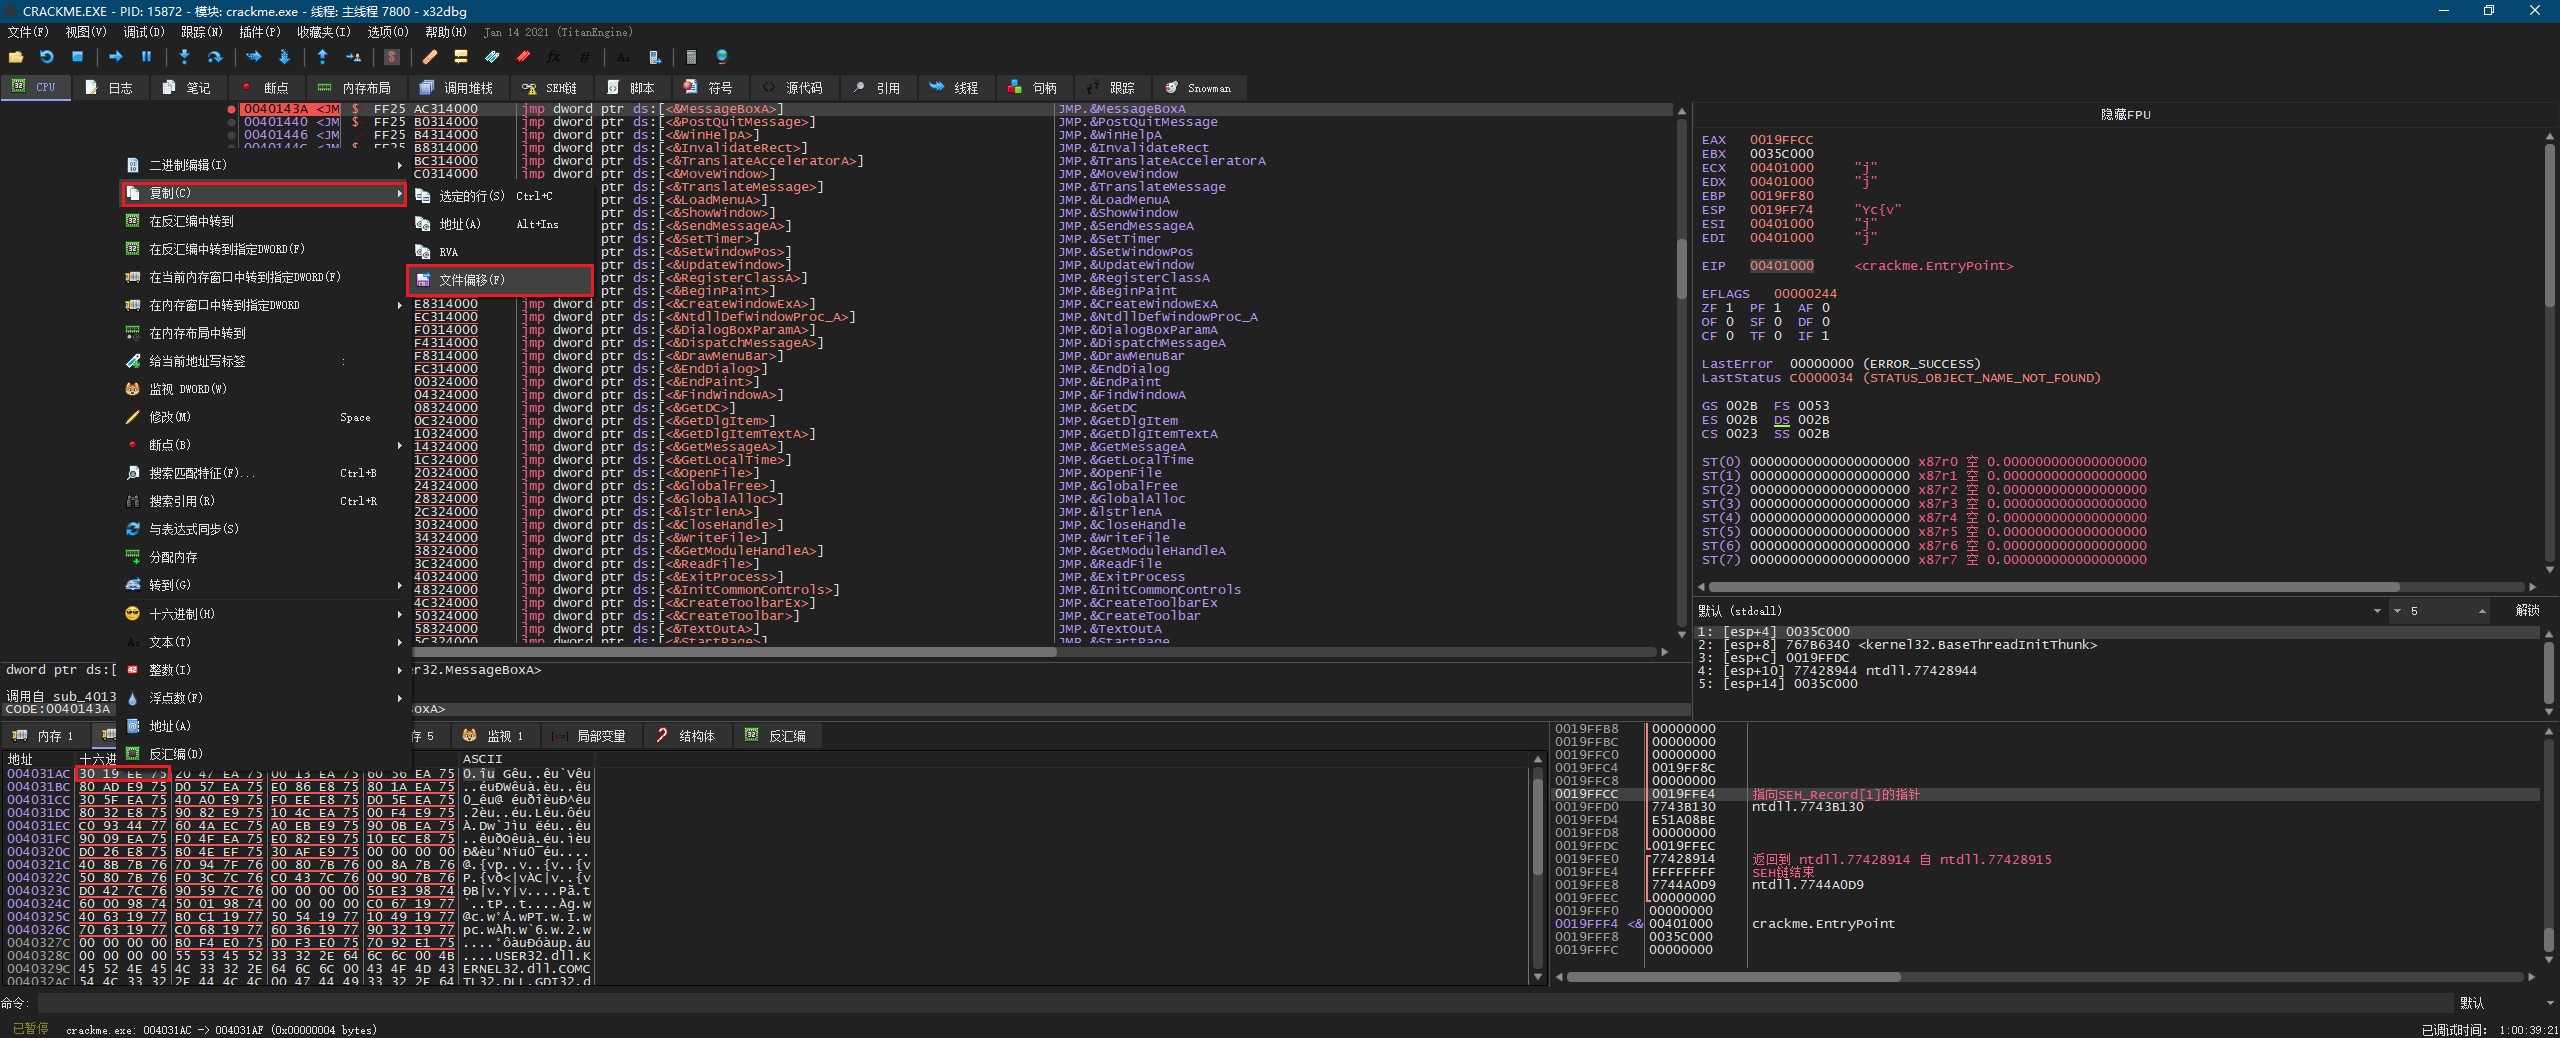Image resolution: width=2560 pixels, height=1038 pixels.
Task: Toggle the breakpoint dot at address 0040143A
Action: [x=231, y=109]
